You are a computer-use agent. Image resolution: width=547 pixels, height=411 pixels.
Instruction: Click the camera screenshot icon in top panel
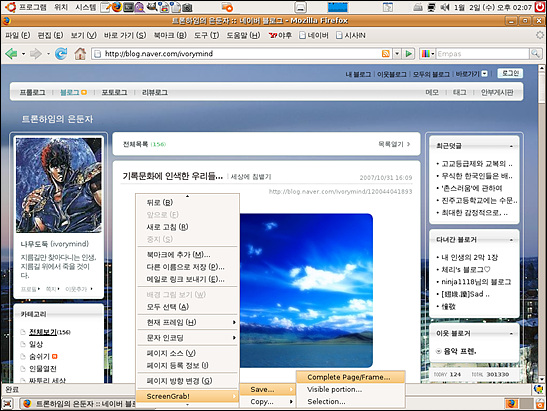[187, 7]
